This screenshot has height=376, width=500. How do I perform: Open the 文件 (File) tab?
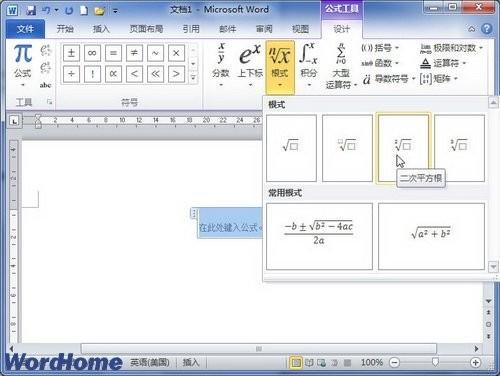click(25, 29)
